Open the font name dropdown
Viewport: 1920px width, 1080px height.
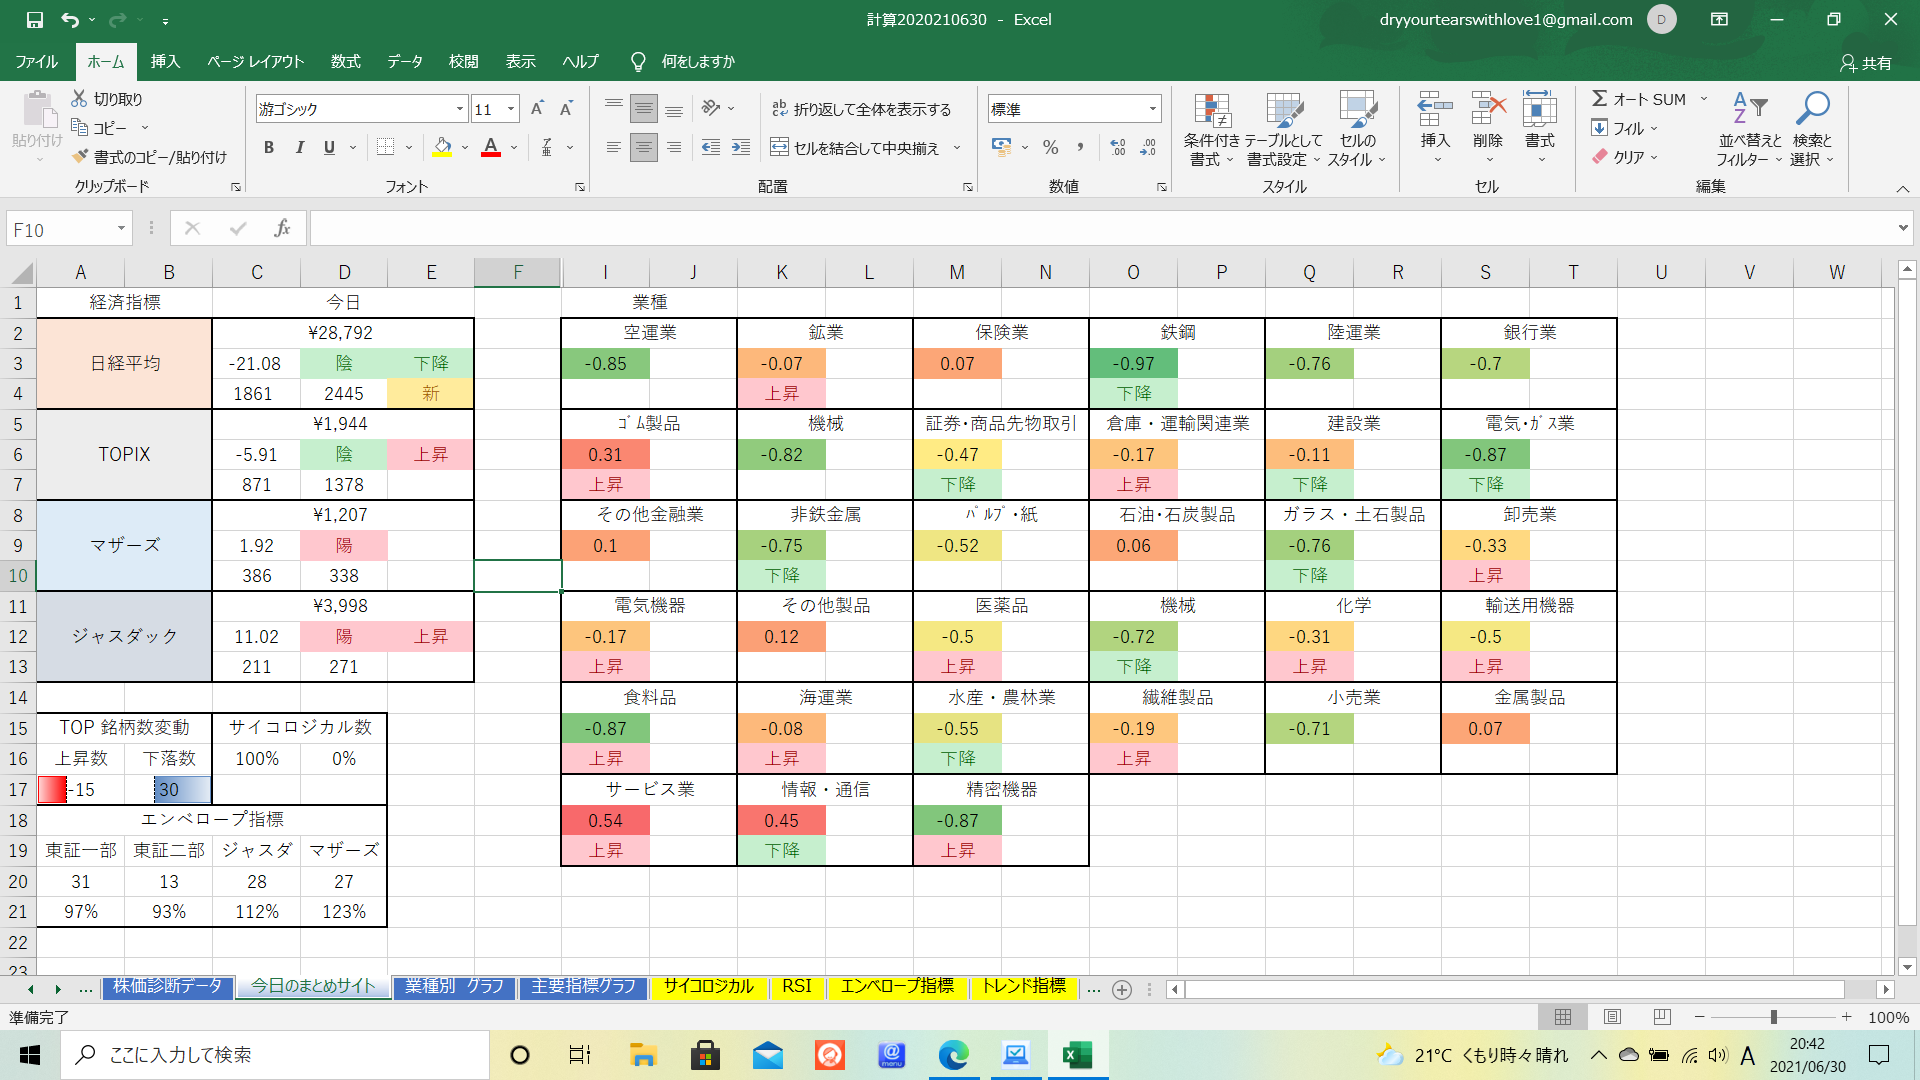click(459, 109)
